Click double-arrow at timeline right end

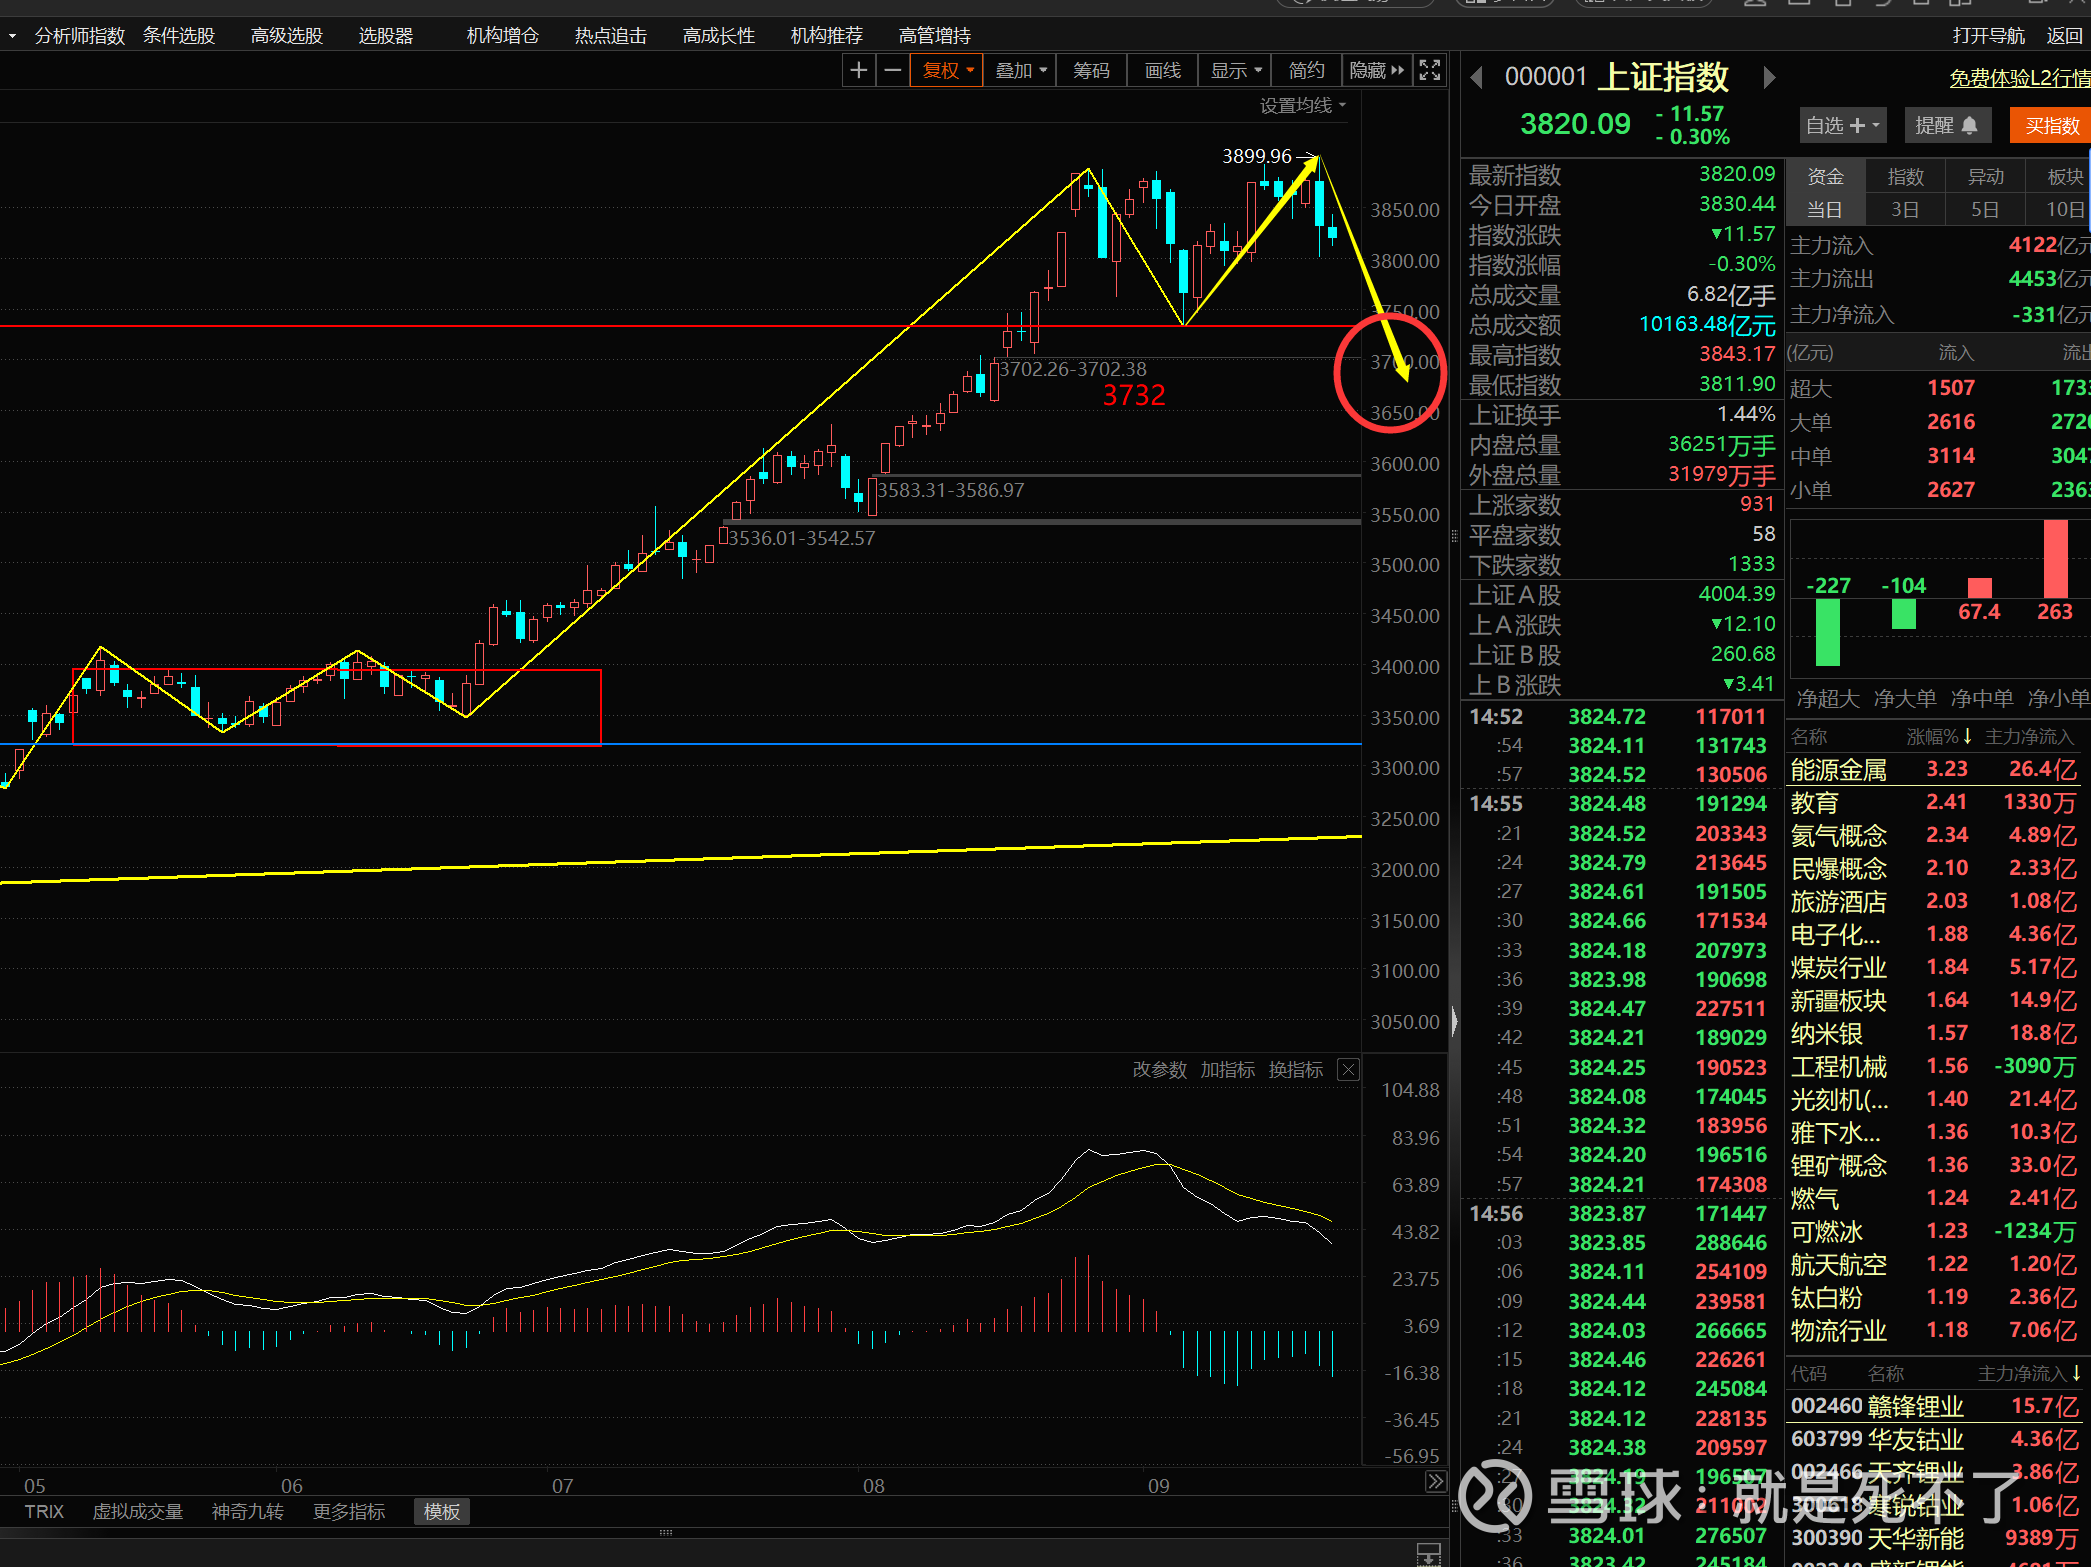(x=1435, y=1481)
